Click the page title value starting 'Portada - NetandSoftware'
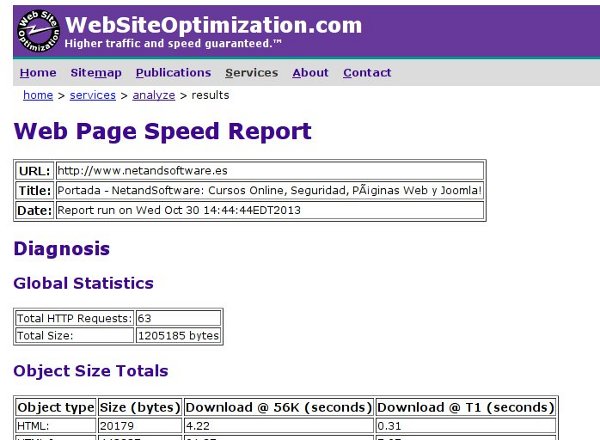This screenshot has width=600, height=440. click(x=270, y=190)
